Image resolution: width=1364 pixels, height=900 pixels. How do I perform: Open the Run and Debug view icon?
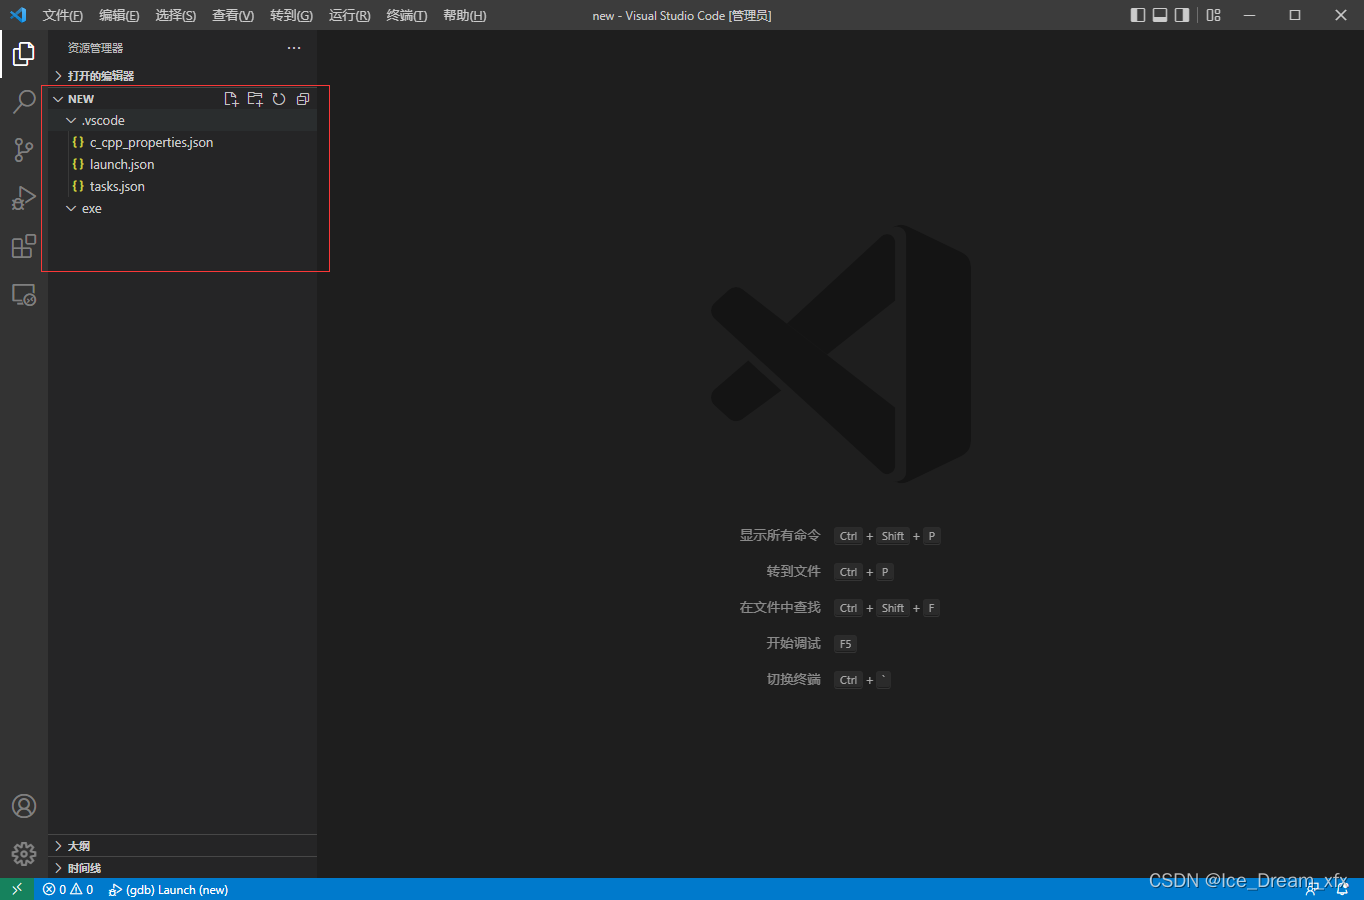pyautogui.click(x=24, y=198)
